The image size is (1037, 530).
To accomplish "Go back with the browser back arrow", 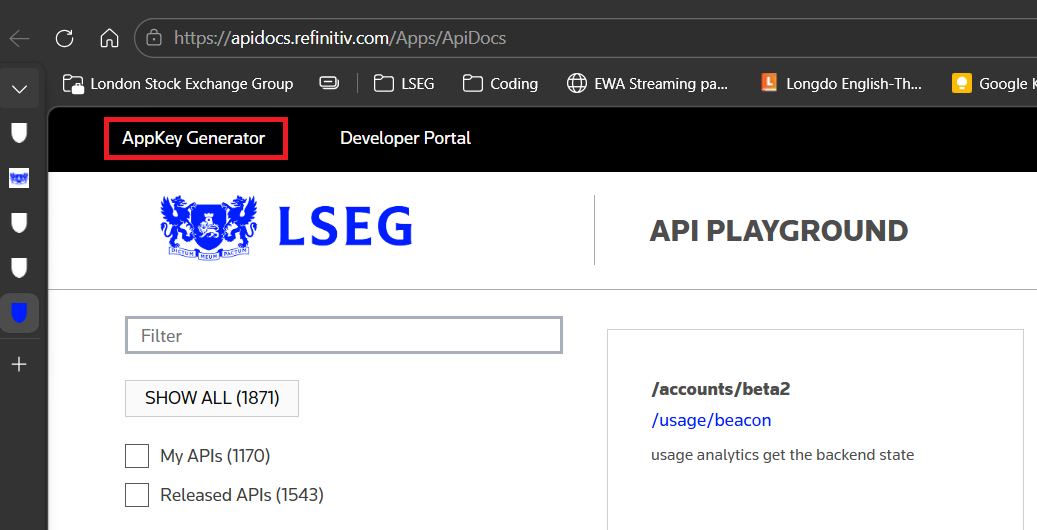I will 19,38.
